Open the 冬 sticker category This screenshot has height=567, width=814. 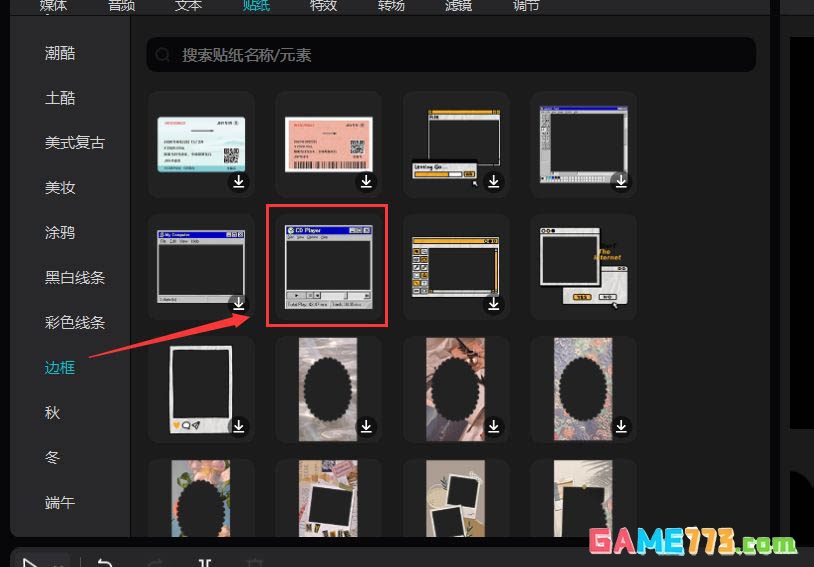tap(52, 457)
